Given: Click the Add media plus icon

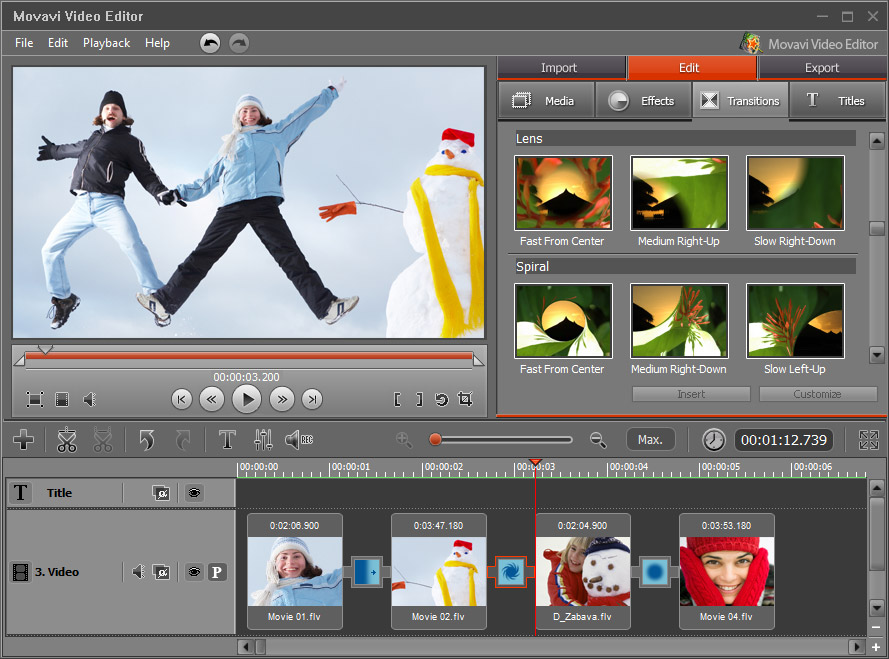Looking at the screenshot, I should (x=22, y=440).
